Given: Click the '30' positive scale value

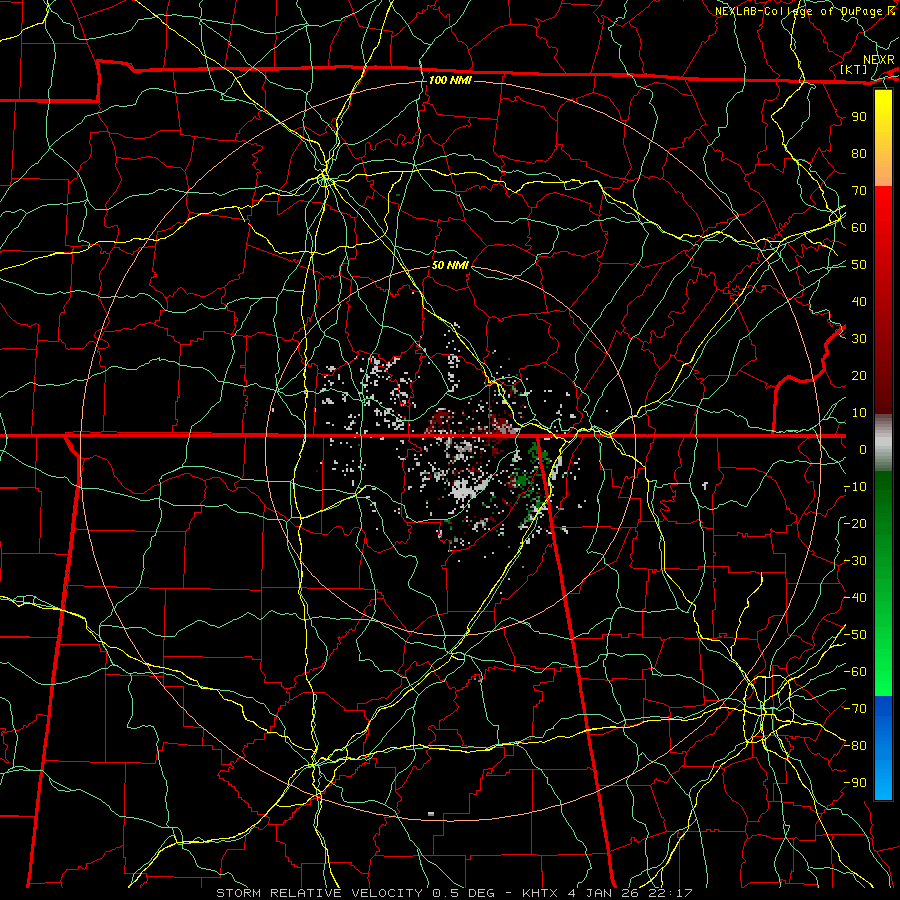Looking at the screenshot, I should [859, 339].
